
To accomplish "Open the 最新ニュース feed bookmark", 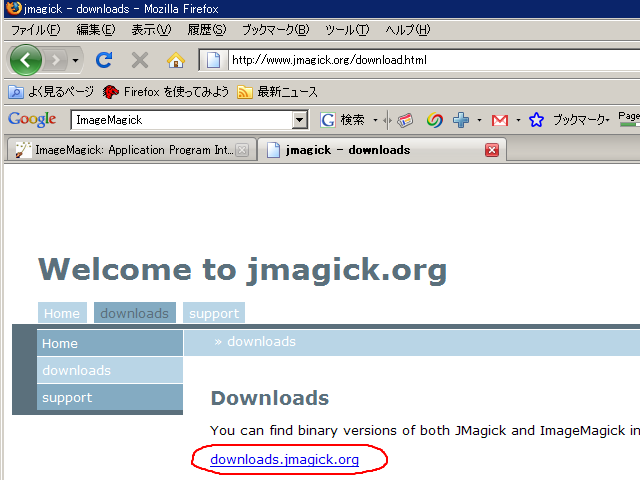I will [x=278, y=92].
